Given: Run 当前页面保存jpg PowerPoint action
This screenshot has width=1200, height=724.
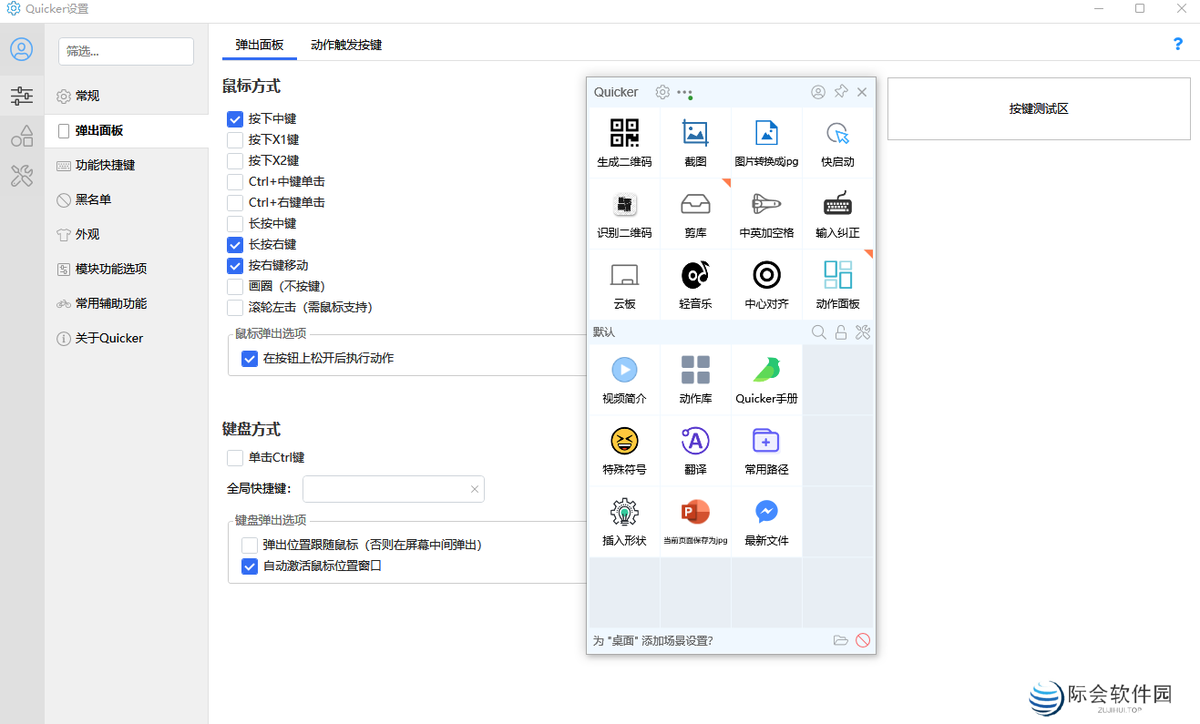Looking at the screenshot, I should tap(695, 520).
